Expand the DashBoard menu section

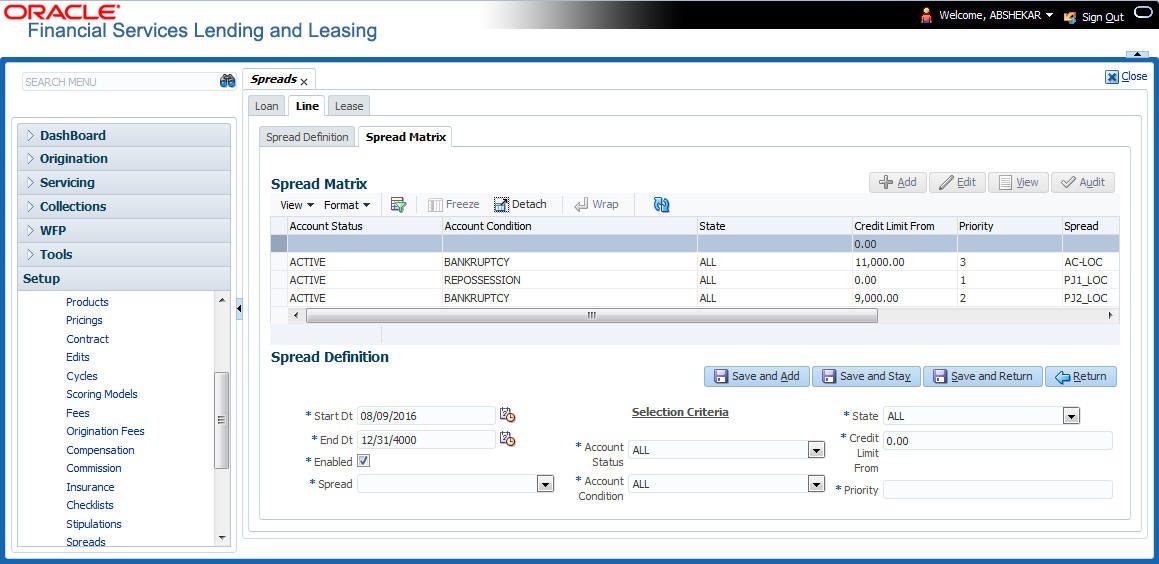[x=123, y=135]
